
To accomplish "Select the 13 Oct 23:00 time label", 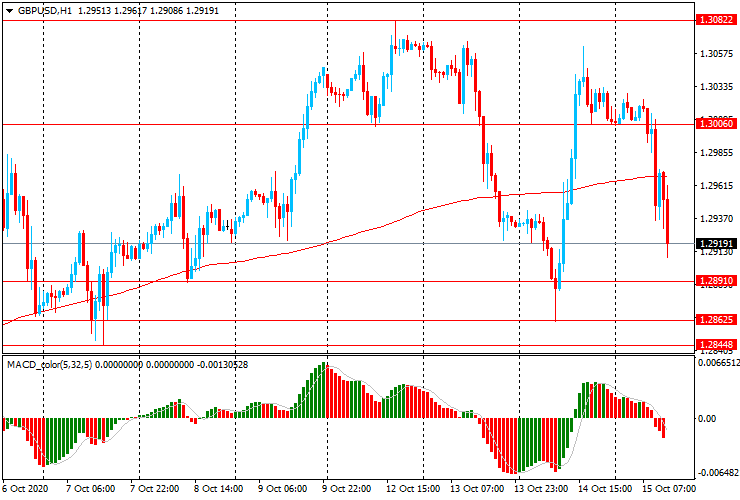I will 541,488.
